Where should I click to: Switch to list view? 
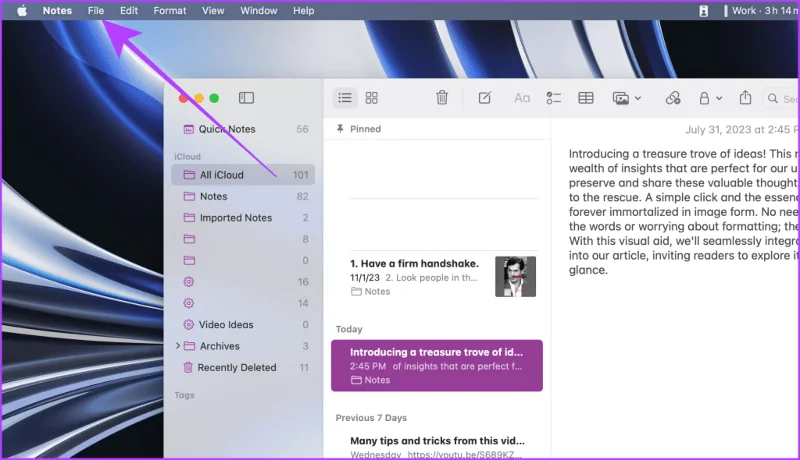point(345,98)
